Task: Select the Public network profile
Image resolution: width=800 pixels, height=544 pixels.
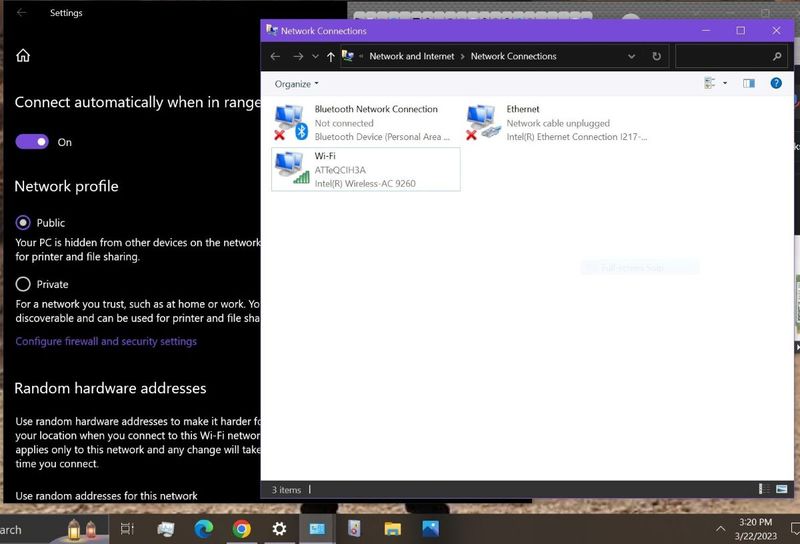Action: click(x=23, y=223)
